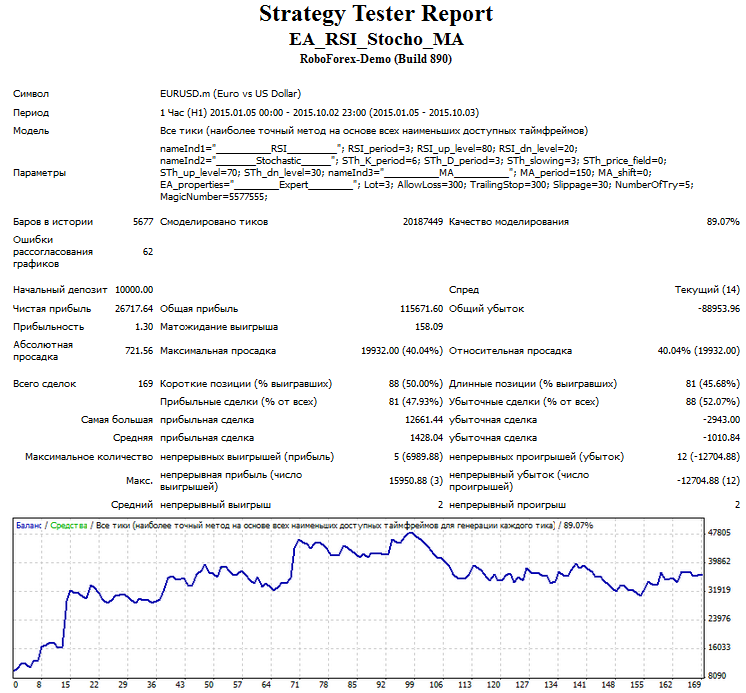Select consecutive wins value '5 (6989.88)'

pos(418,457)
